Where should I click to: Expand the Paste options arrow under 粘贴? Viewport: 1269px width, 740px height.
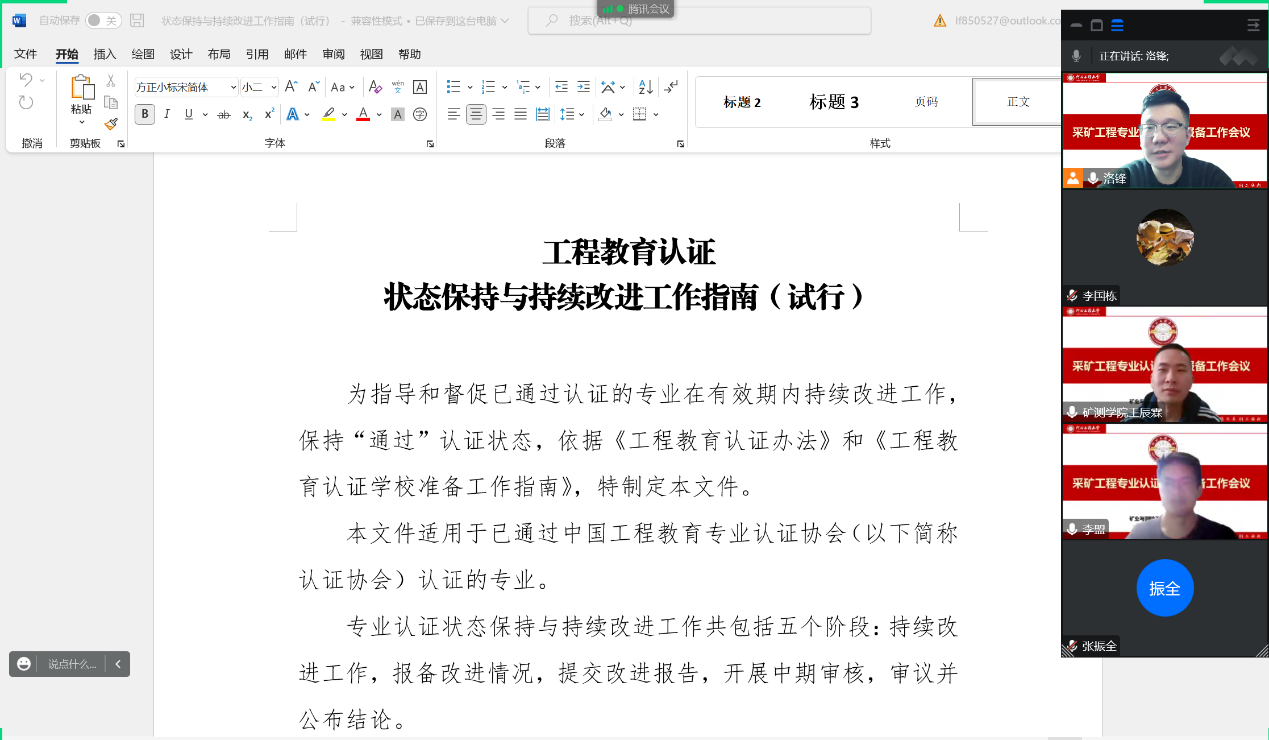pyautogui.click(x=81, y=122)
